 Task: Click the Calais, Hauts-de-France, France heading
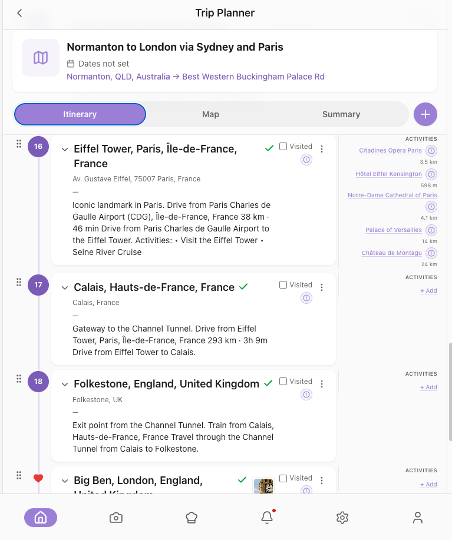154,287
